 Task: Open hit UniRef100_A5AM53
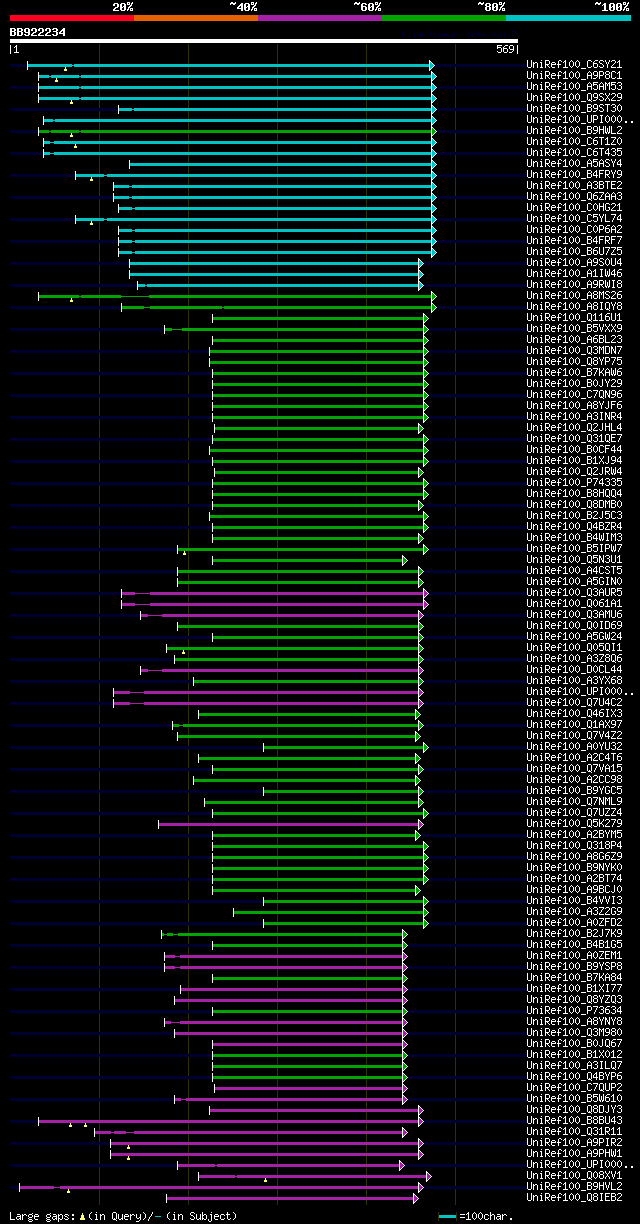coord(574,87)
